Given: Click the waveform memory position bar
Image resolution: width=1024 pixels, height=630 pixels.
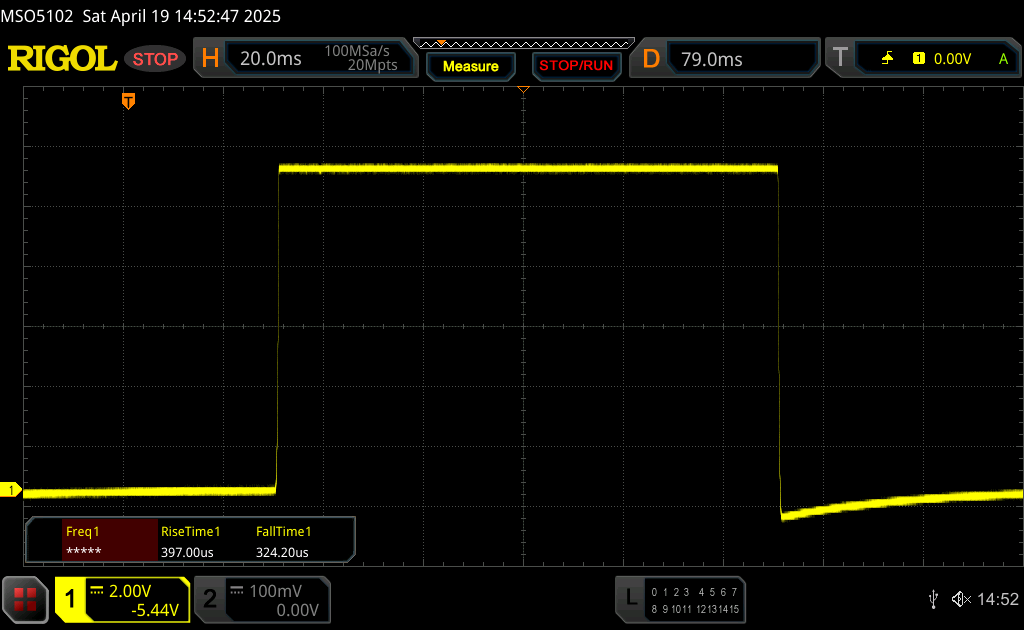Looking at the screenshot, I should tap(524, 44).
